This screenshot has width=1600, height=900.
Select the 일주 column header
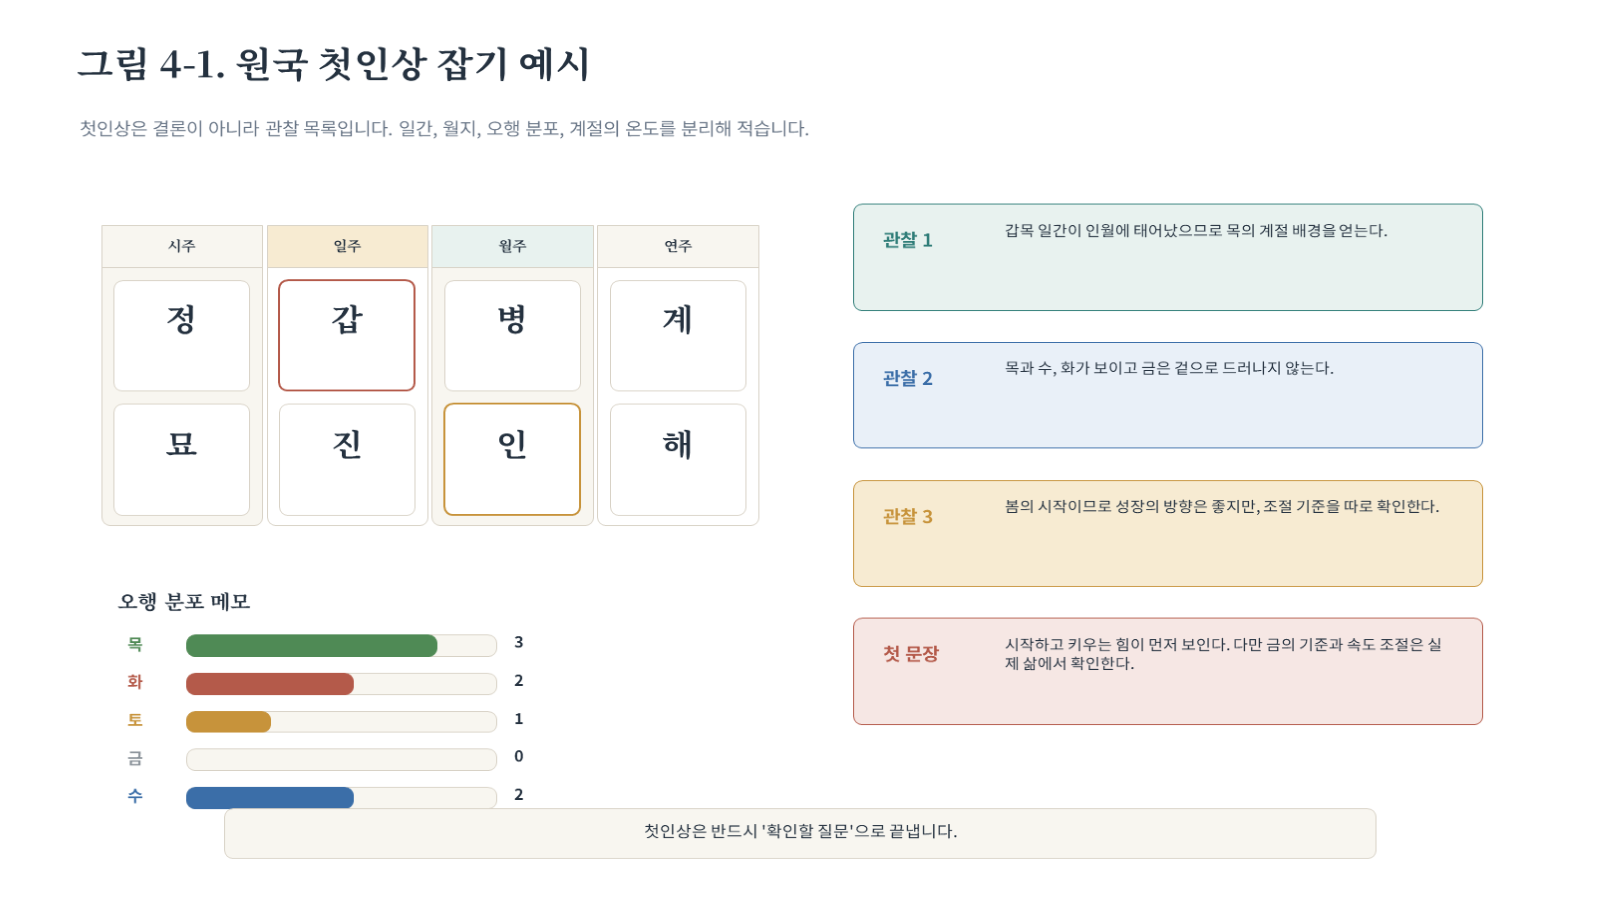pos(347,246)
